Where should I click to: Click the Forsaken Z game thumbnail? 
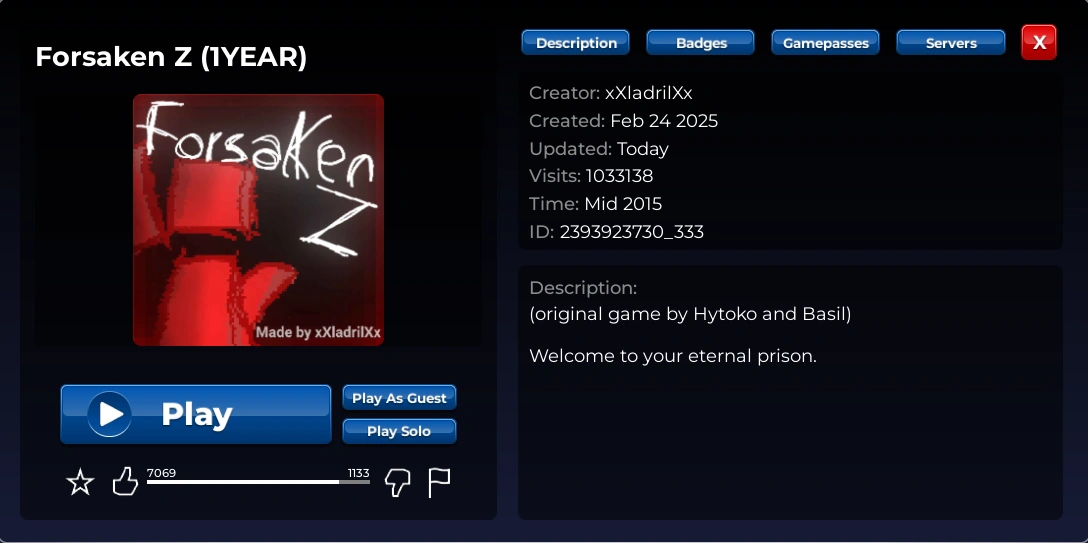coord(258,220)
